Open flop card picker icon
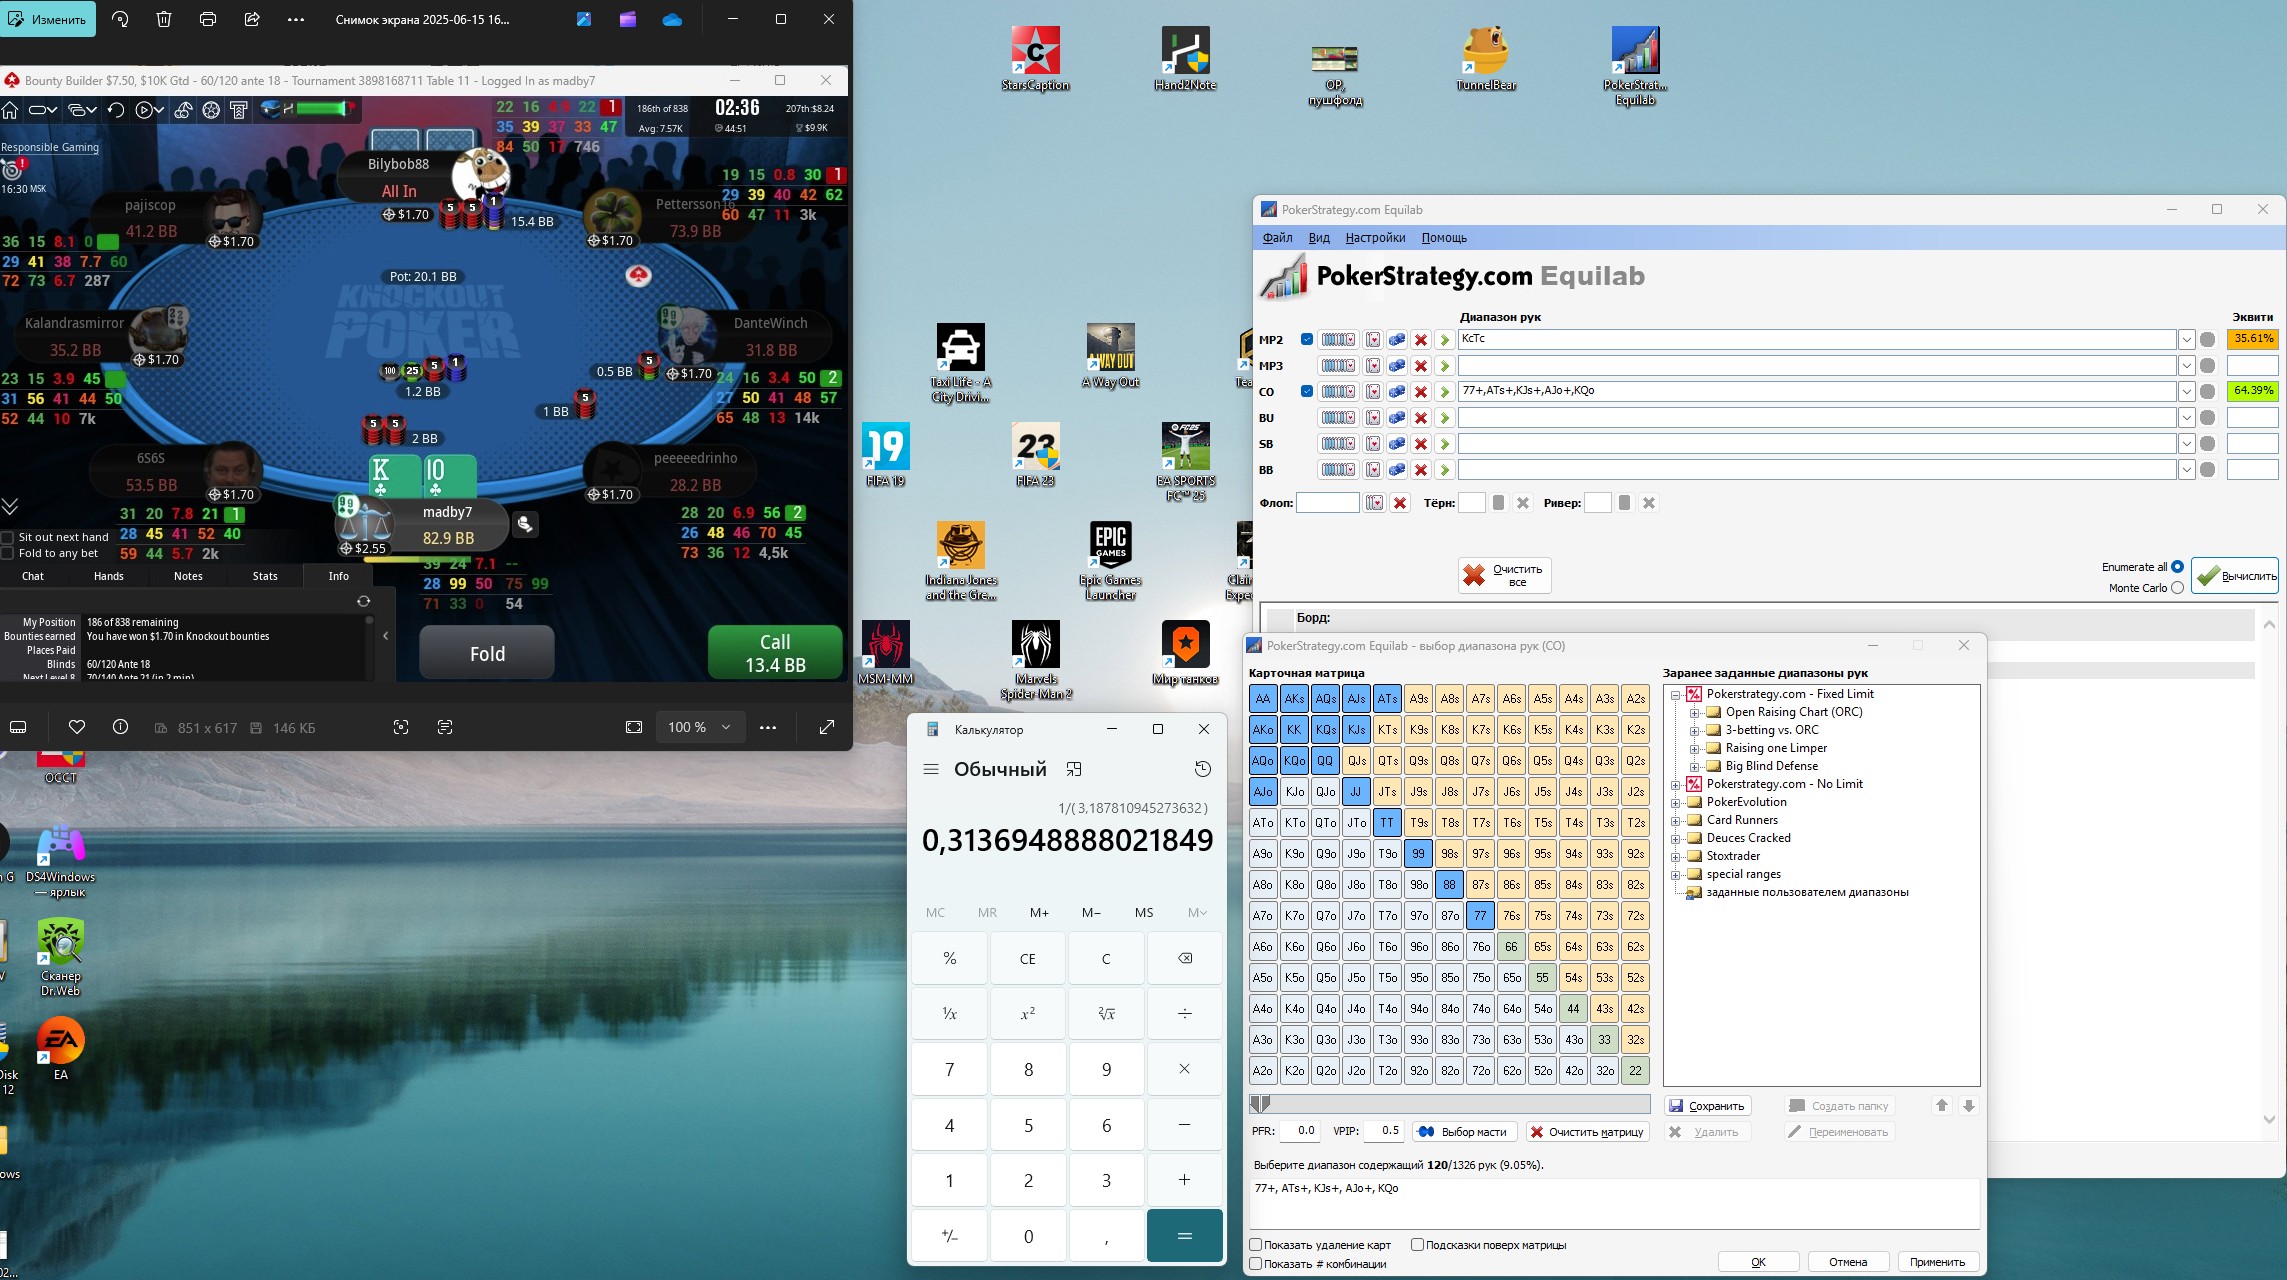This screenshot has height=1280, width=2287. point(1375,503)
